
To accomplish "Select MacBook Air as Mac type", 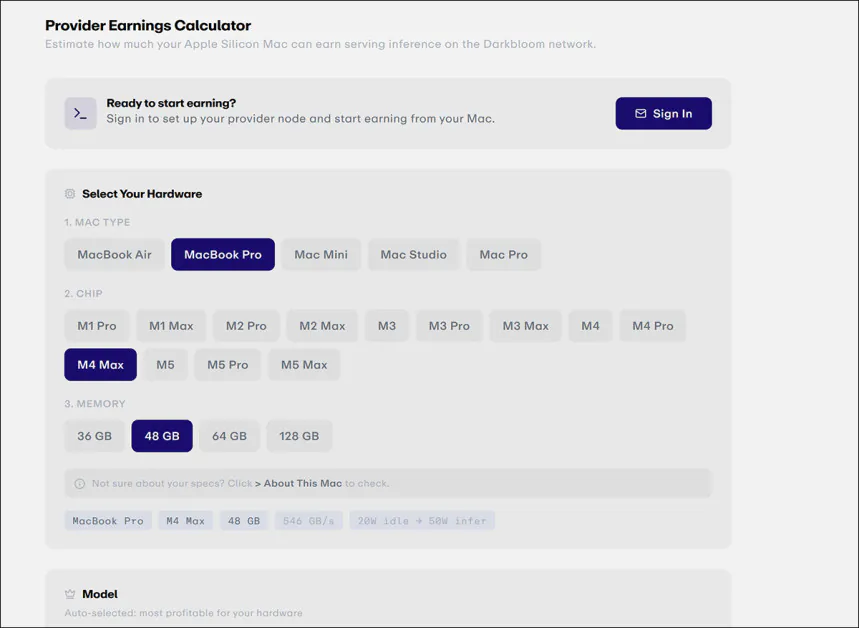I will click(114, 254).
